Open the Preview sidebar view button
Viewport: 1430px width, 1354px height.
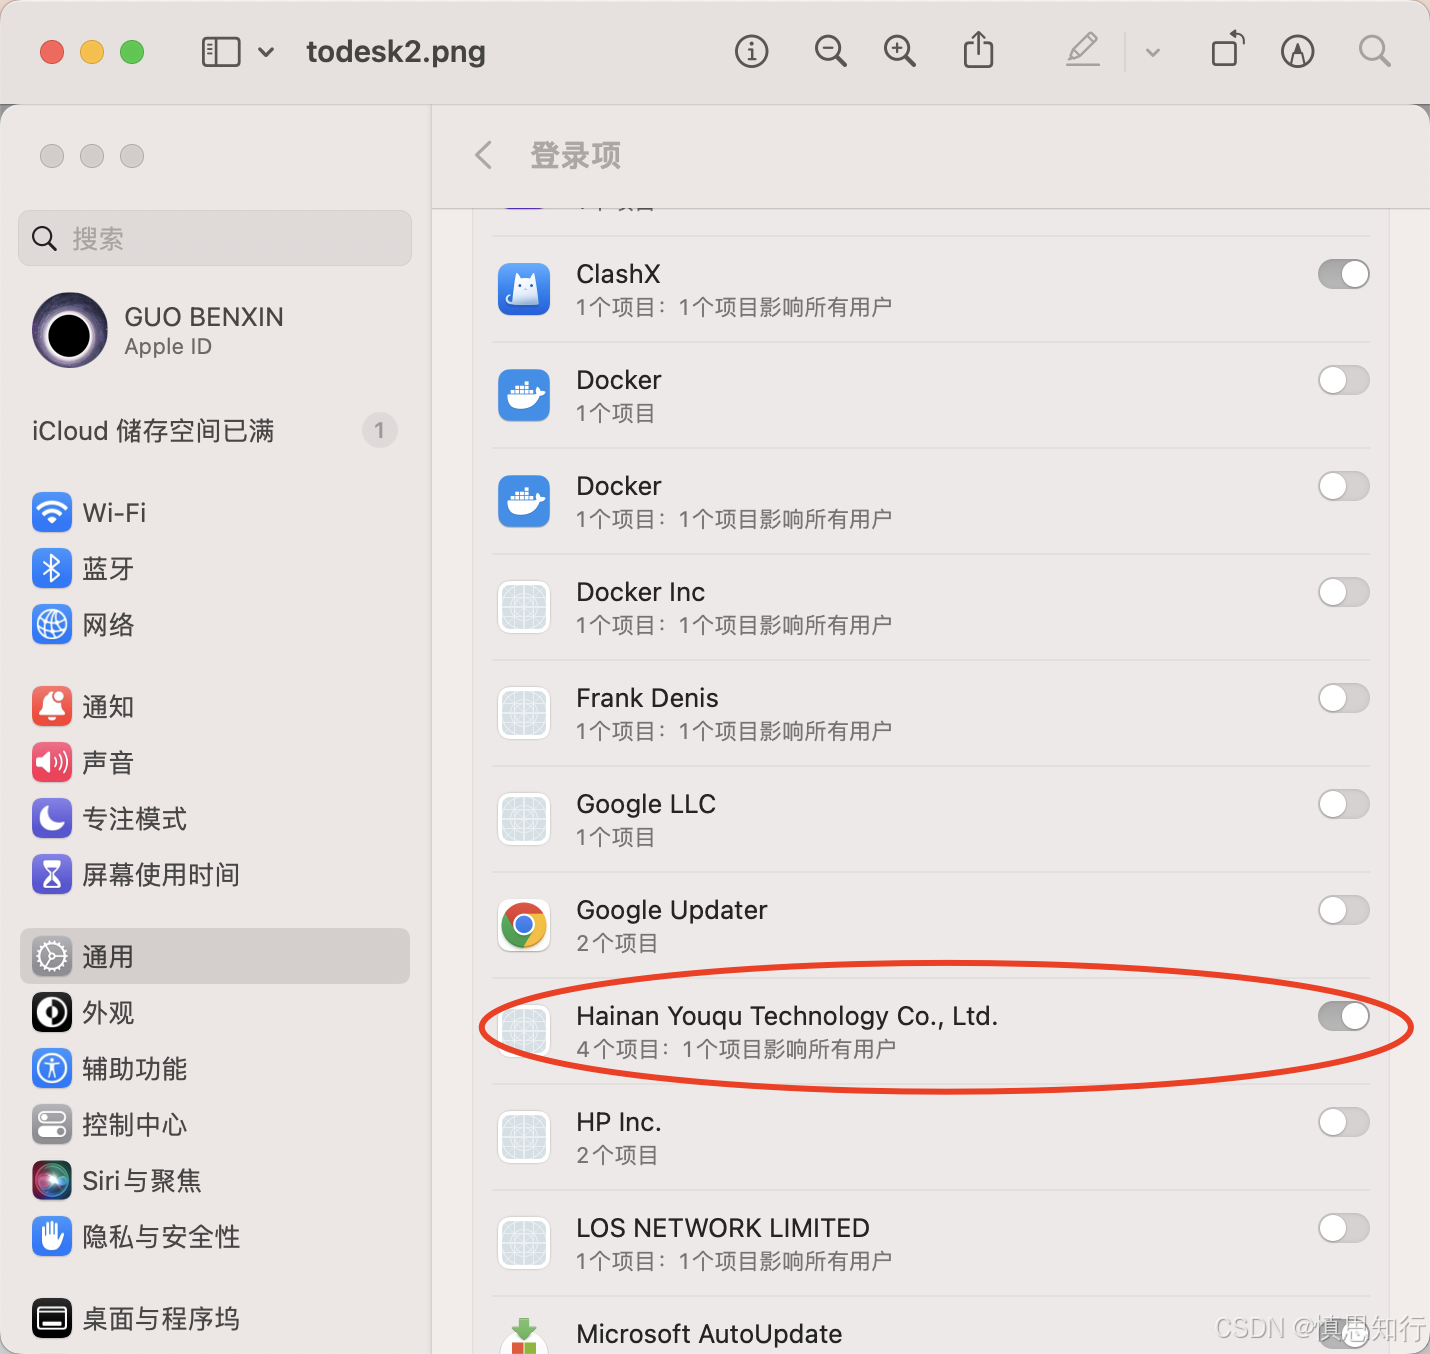tap(221, 51)
